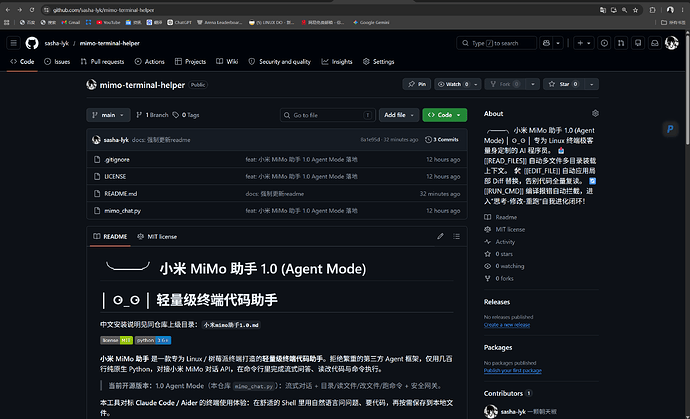Pin the mimo-terminal-helper repository
The width and height of the screenshot is (690, 419).
(x=417, y=84)
